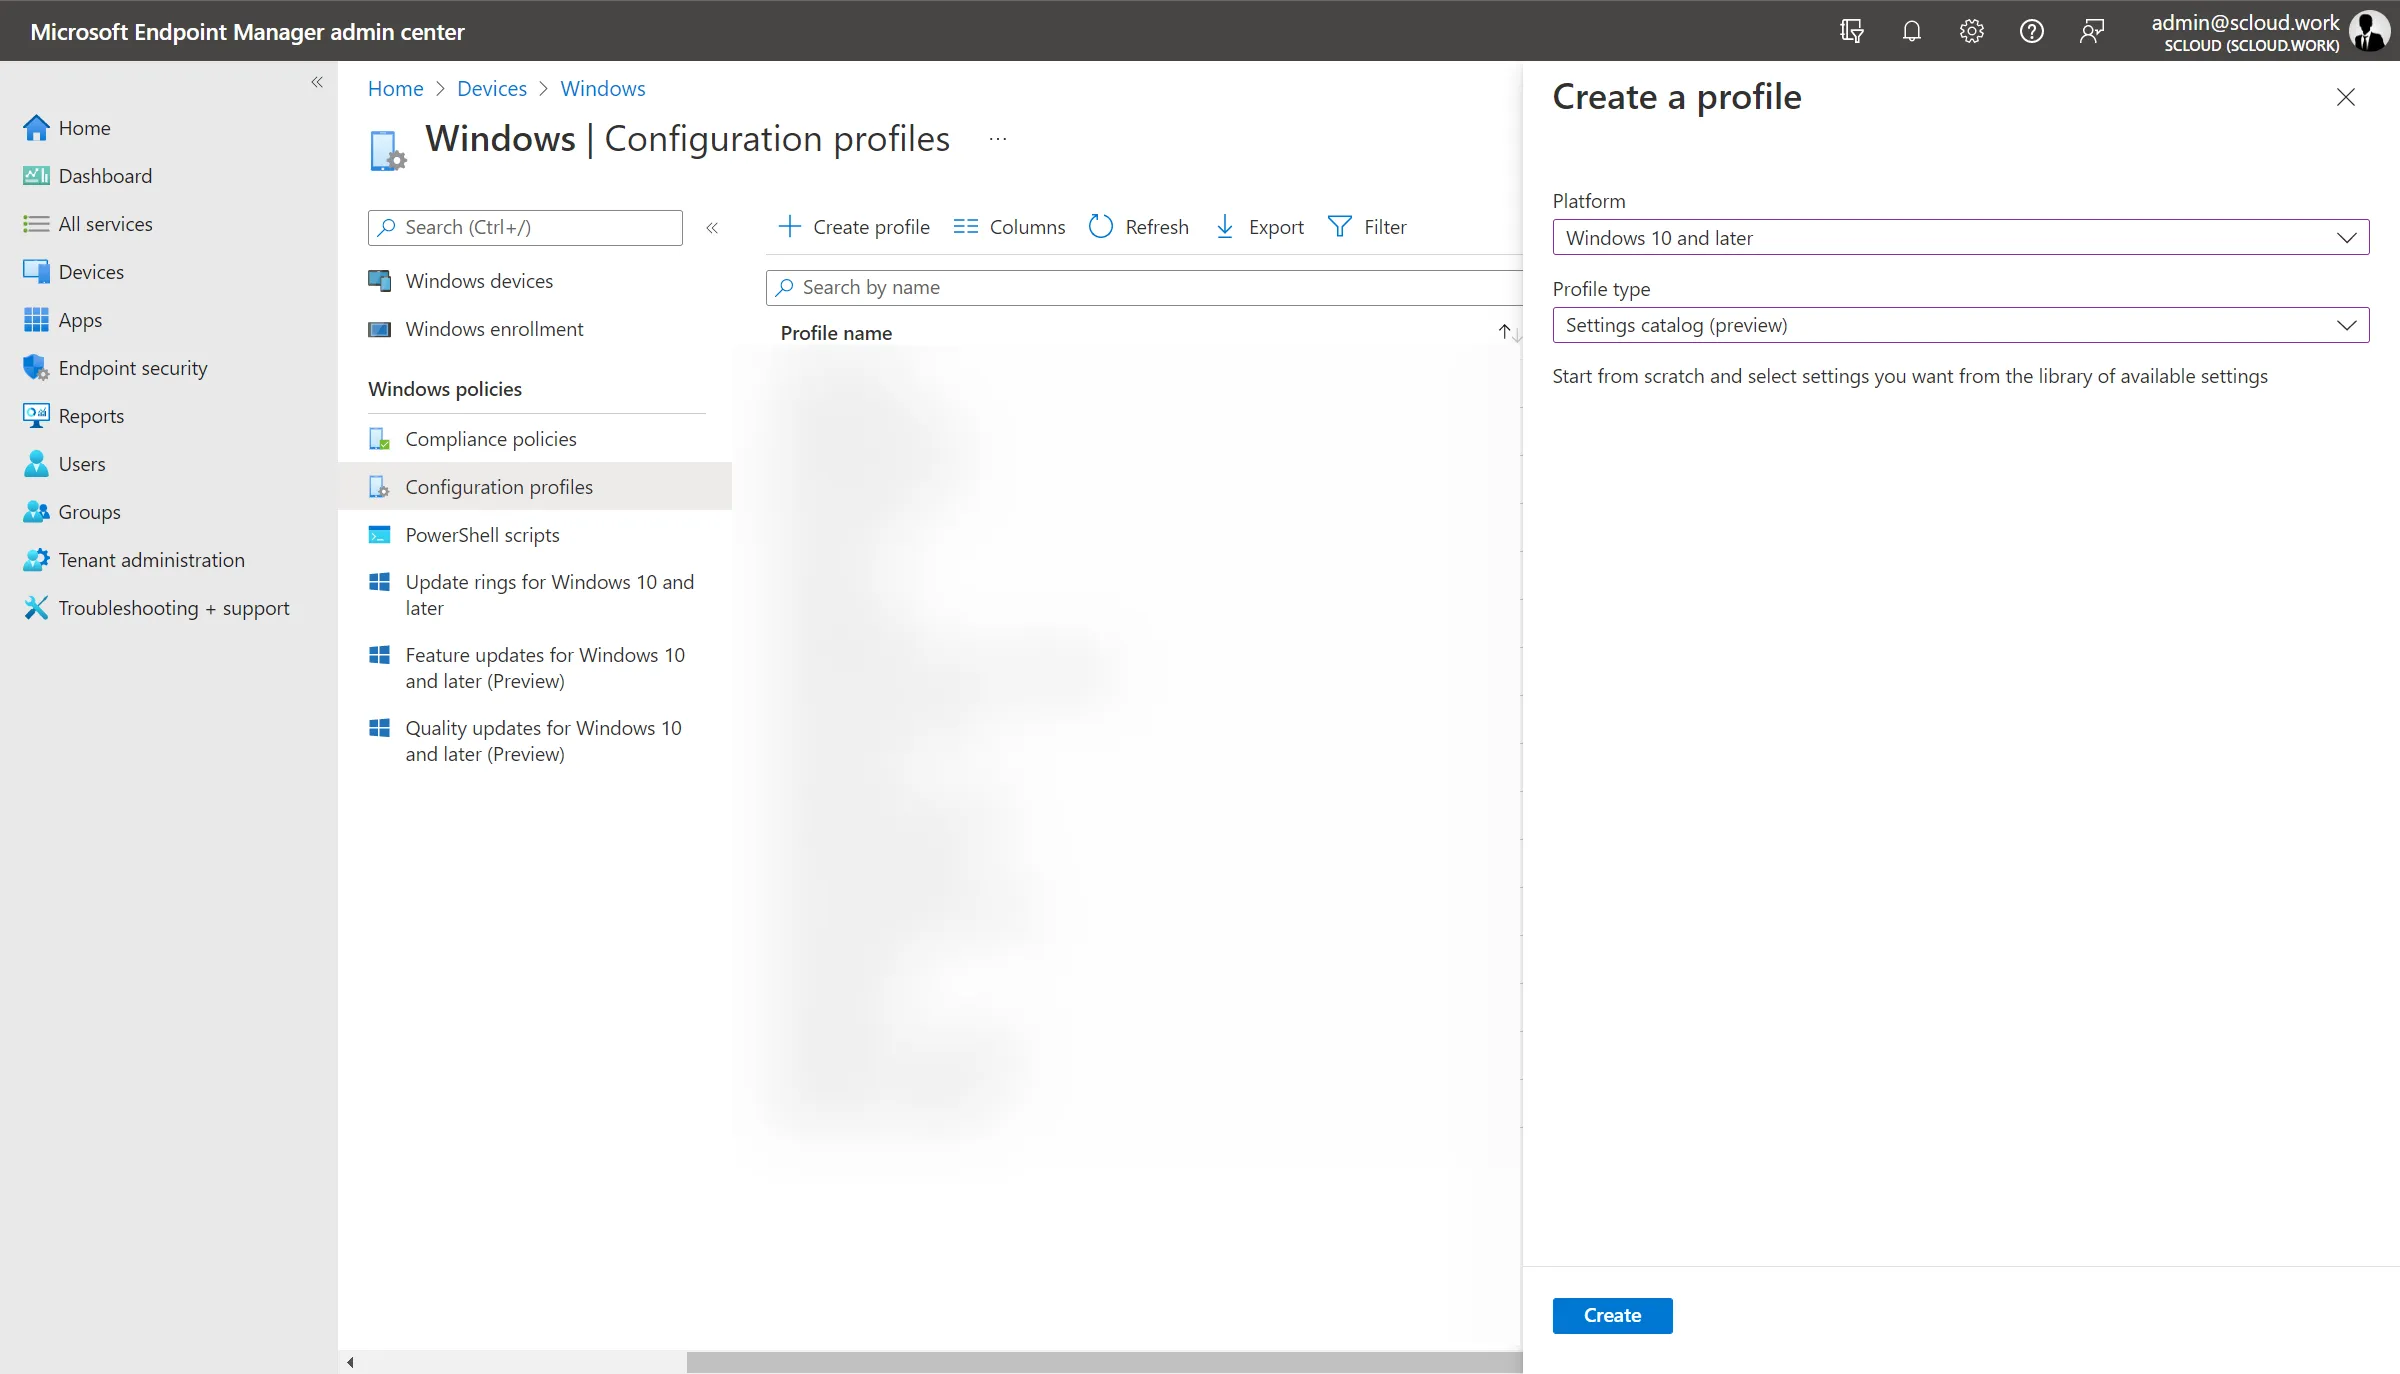Click the blue Create button
2400x1374 pixels.
pos(1612,1316)
